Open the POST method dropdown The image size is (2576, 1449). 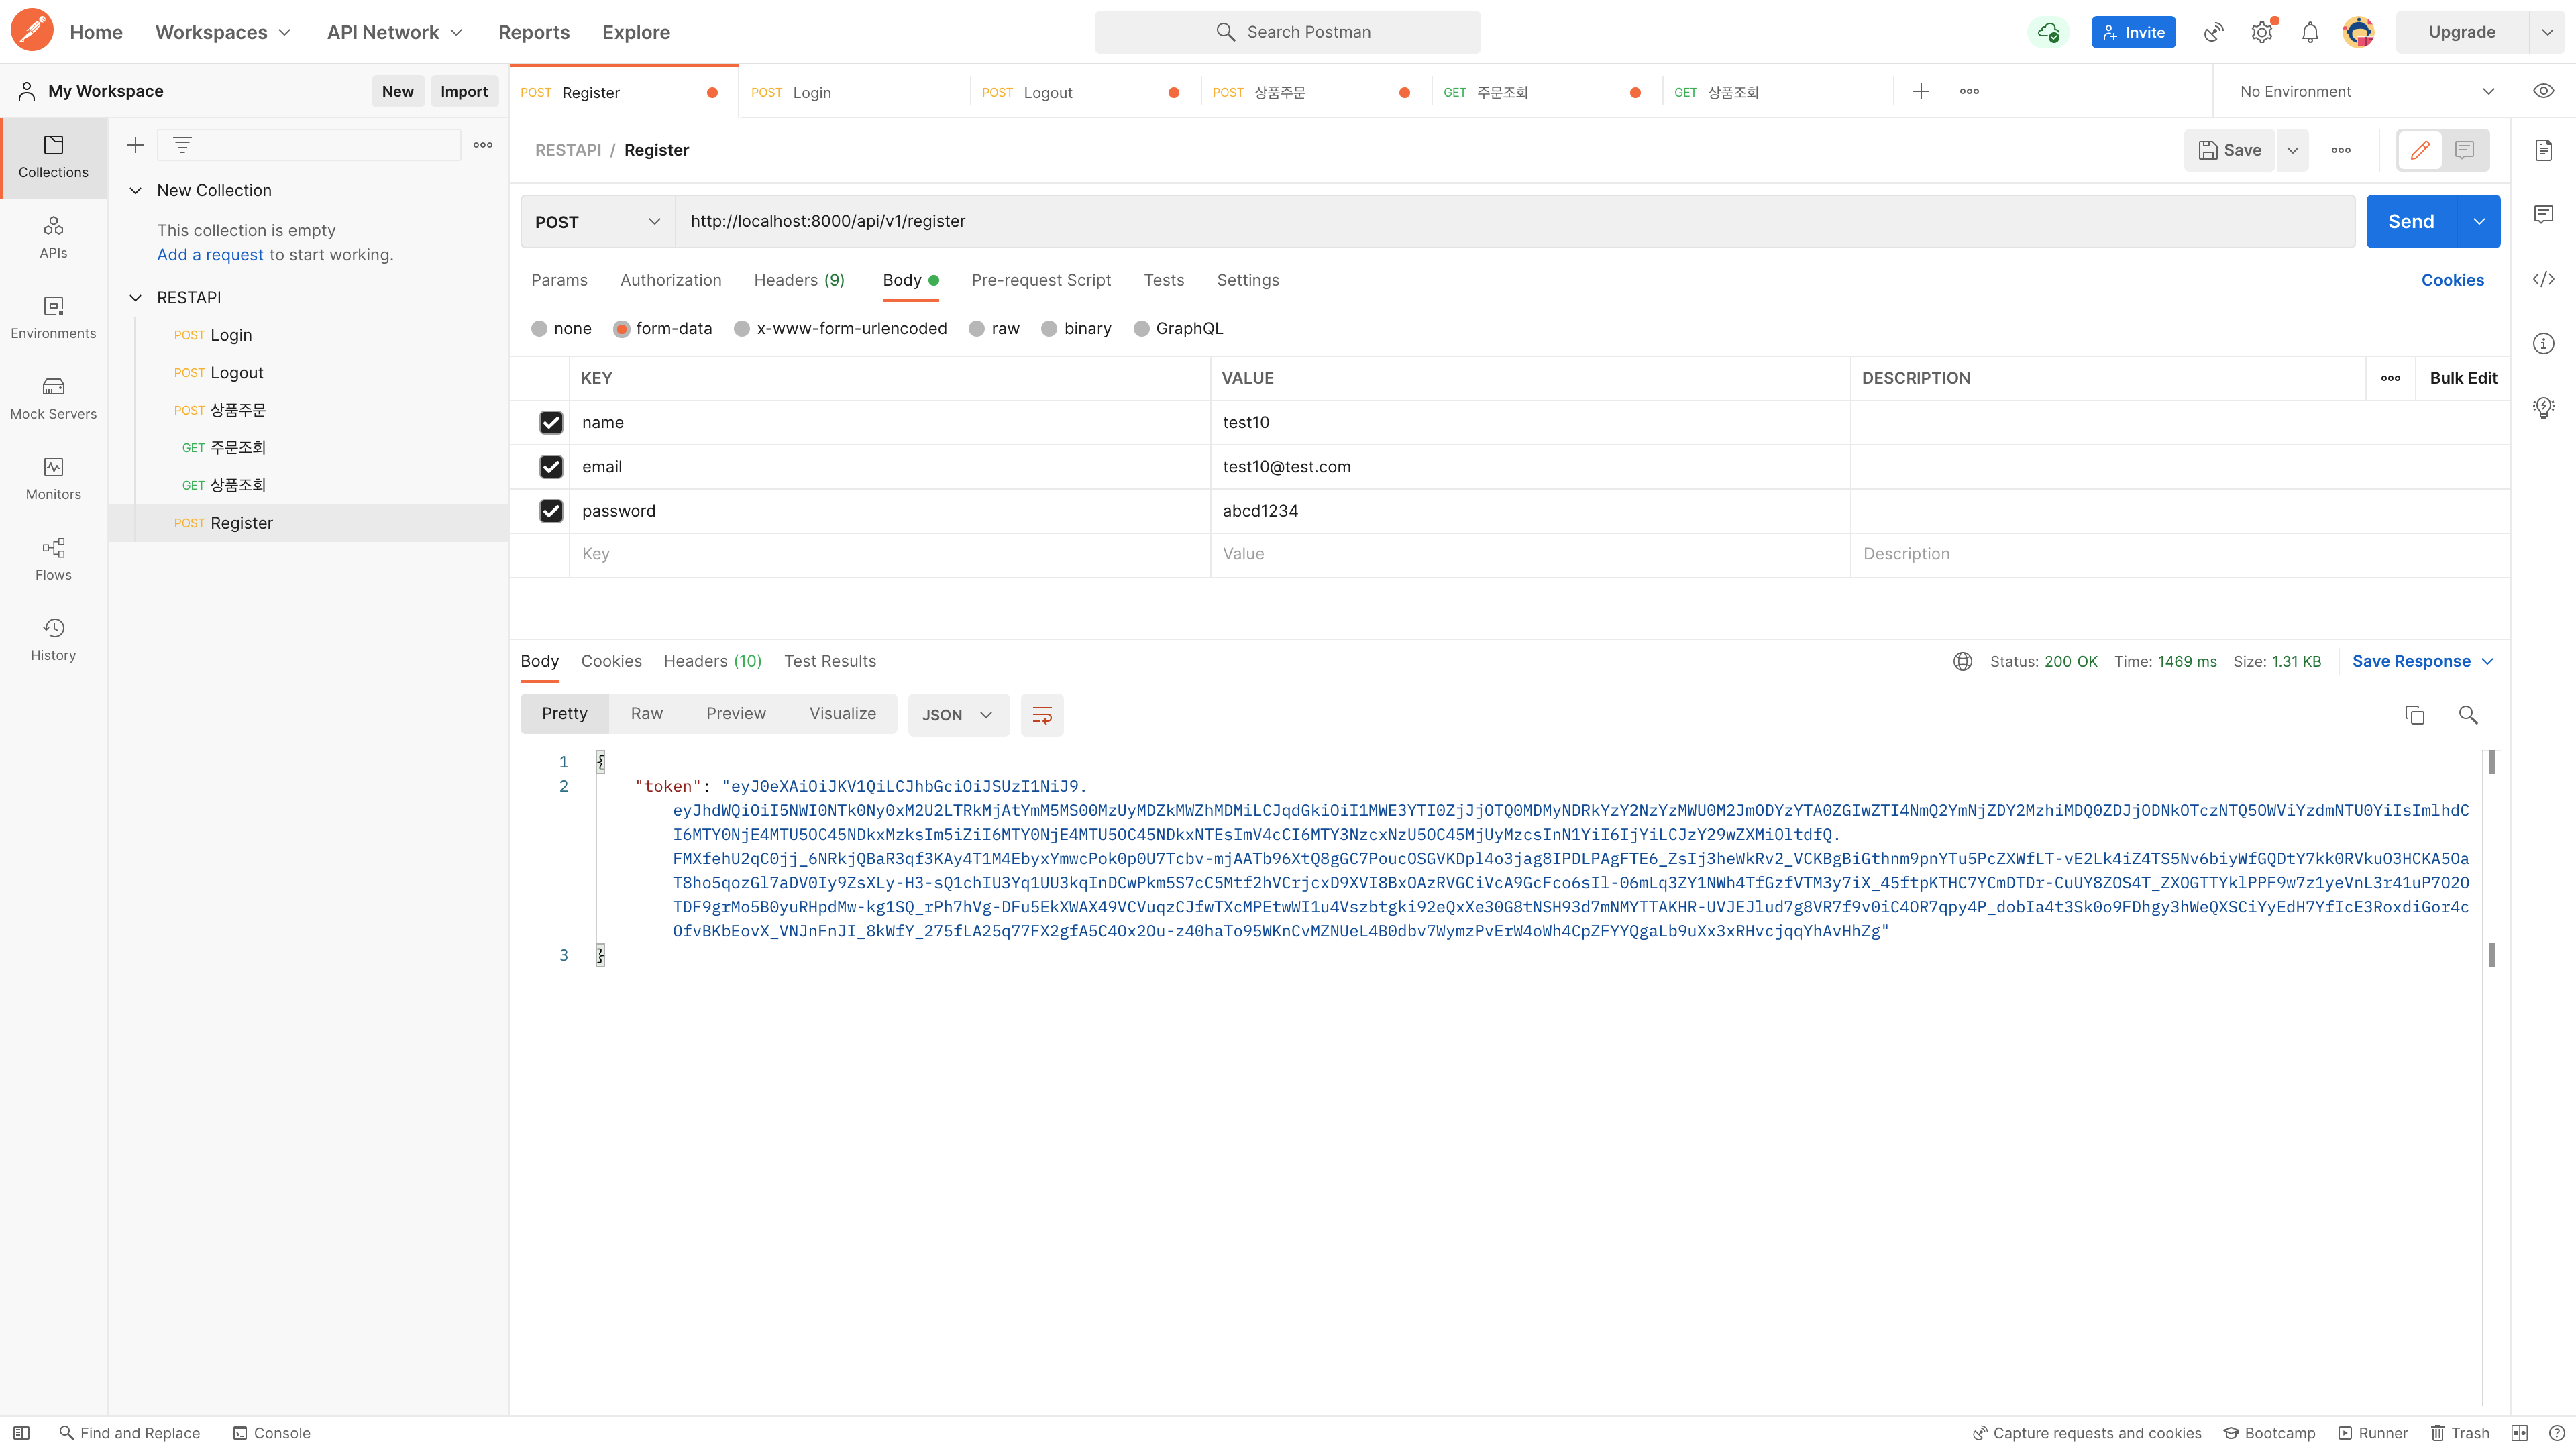597,222
